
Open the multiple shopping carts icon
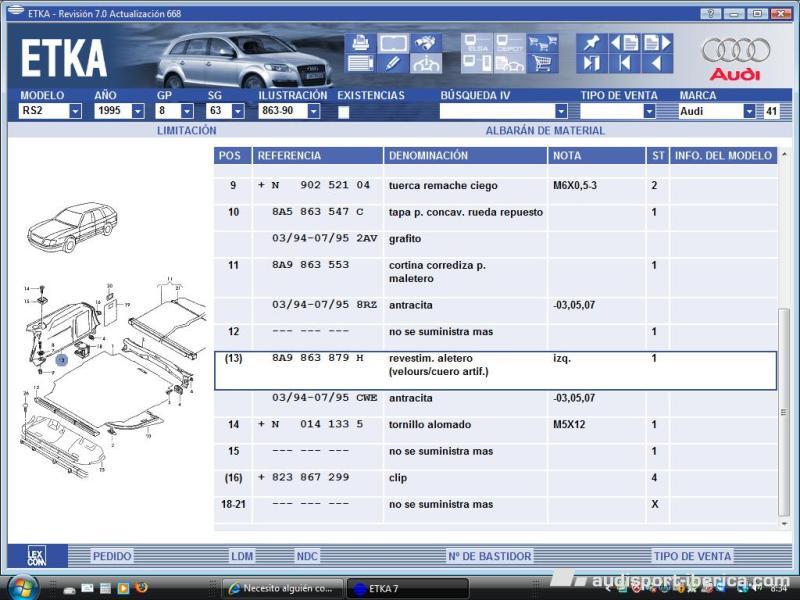[x=542, y=43]
